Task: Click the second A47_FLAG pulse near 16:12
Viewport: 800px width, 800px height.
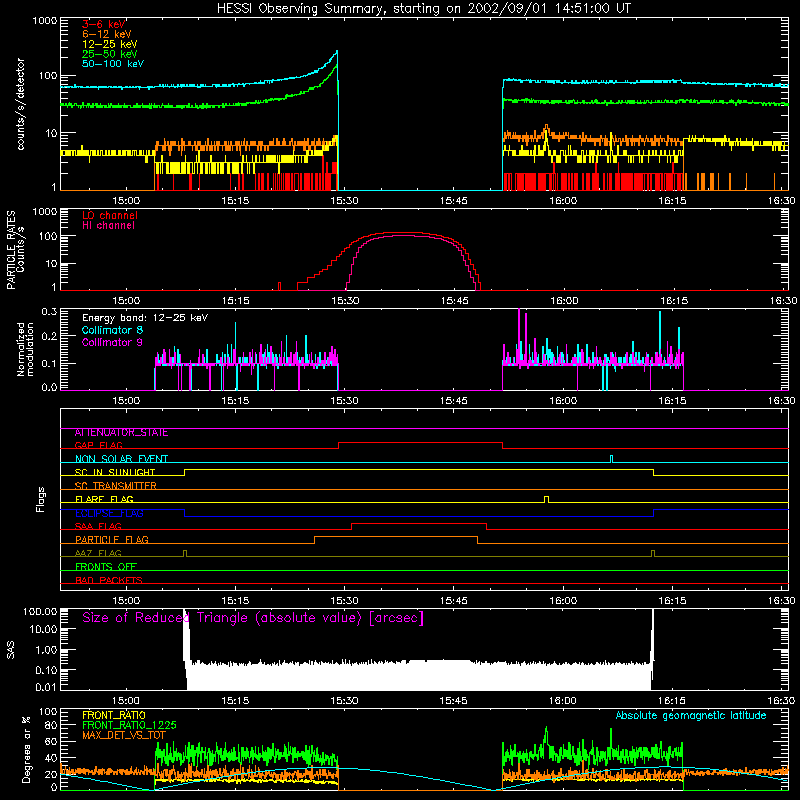Action: coord(653,553)
